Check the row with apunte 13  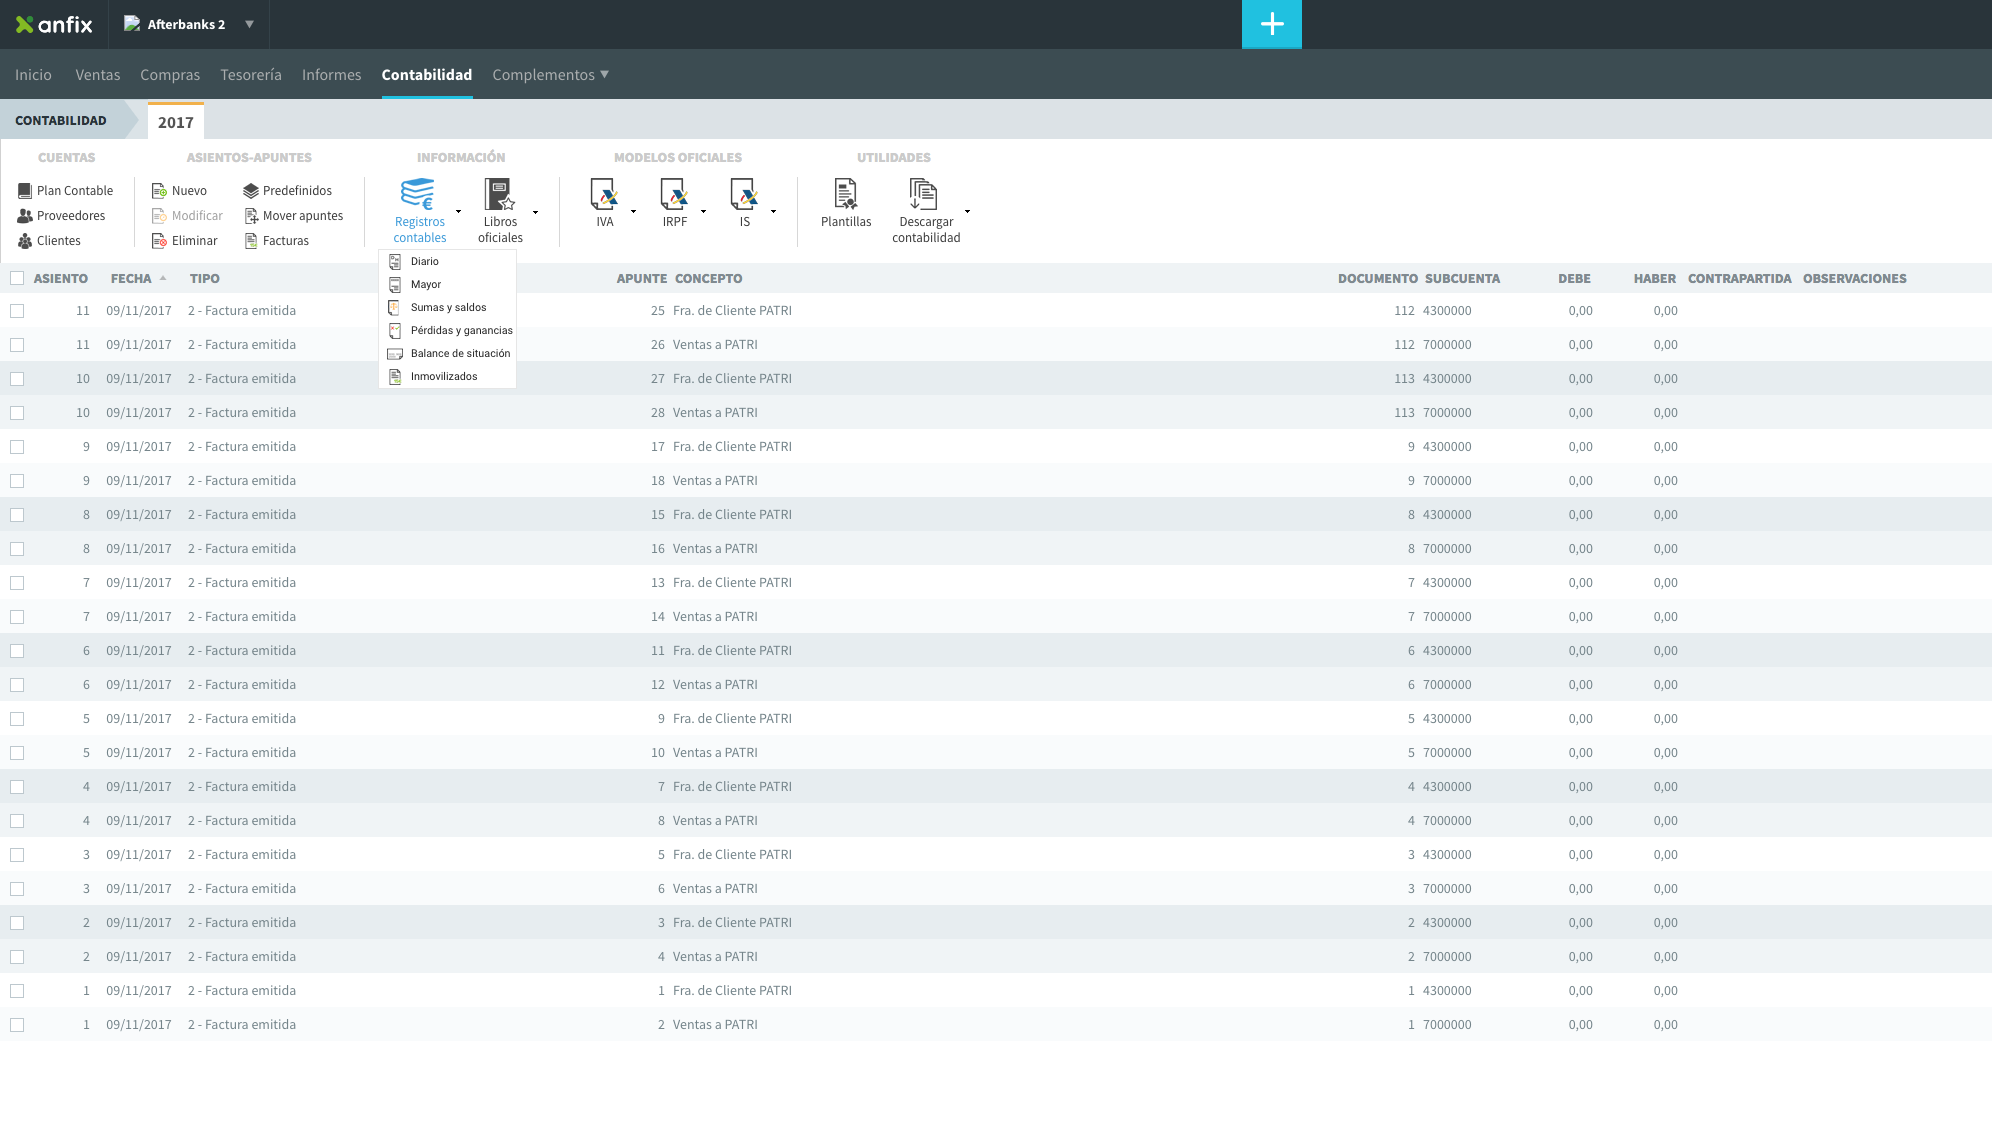[17, 583]
